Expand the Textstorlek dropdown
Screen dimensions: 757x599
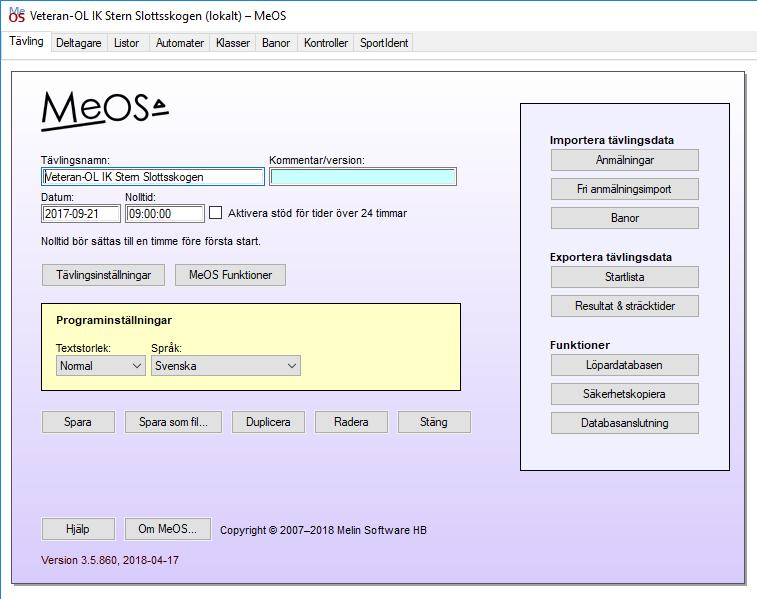[x=100, y=366]
